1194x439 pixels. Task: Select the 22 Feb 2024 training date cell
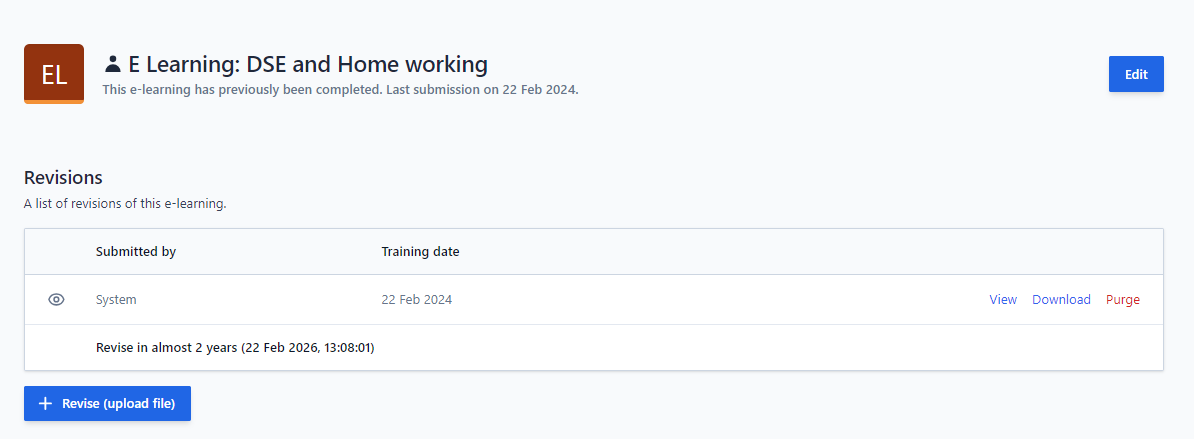pyautogui.click(x=417, y=300)
